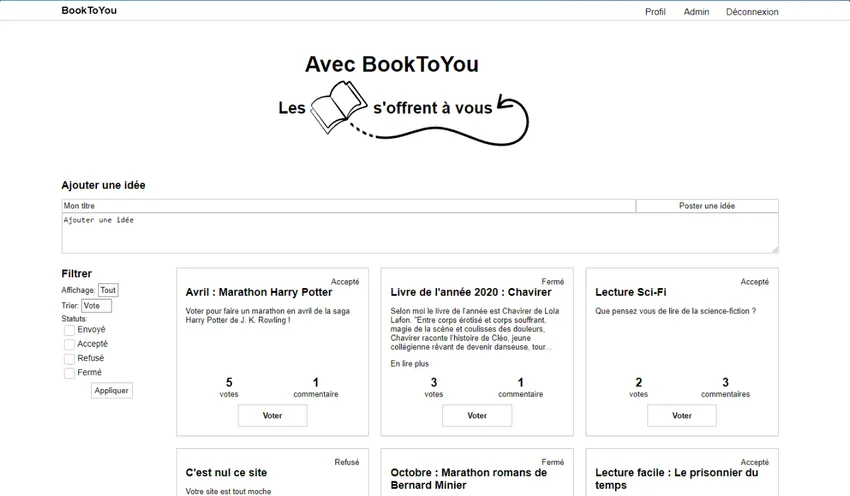Click the Ajouter une idée text area
The width and height of the screenshot is (850, 496).
point(419,233)
